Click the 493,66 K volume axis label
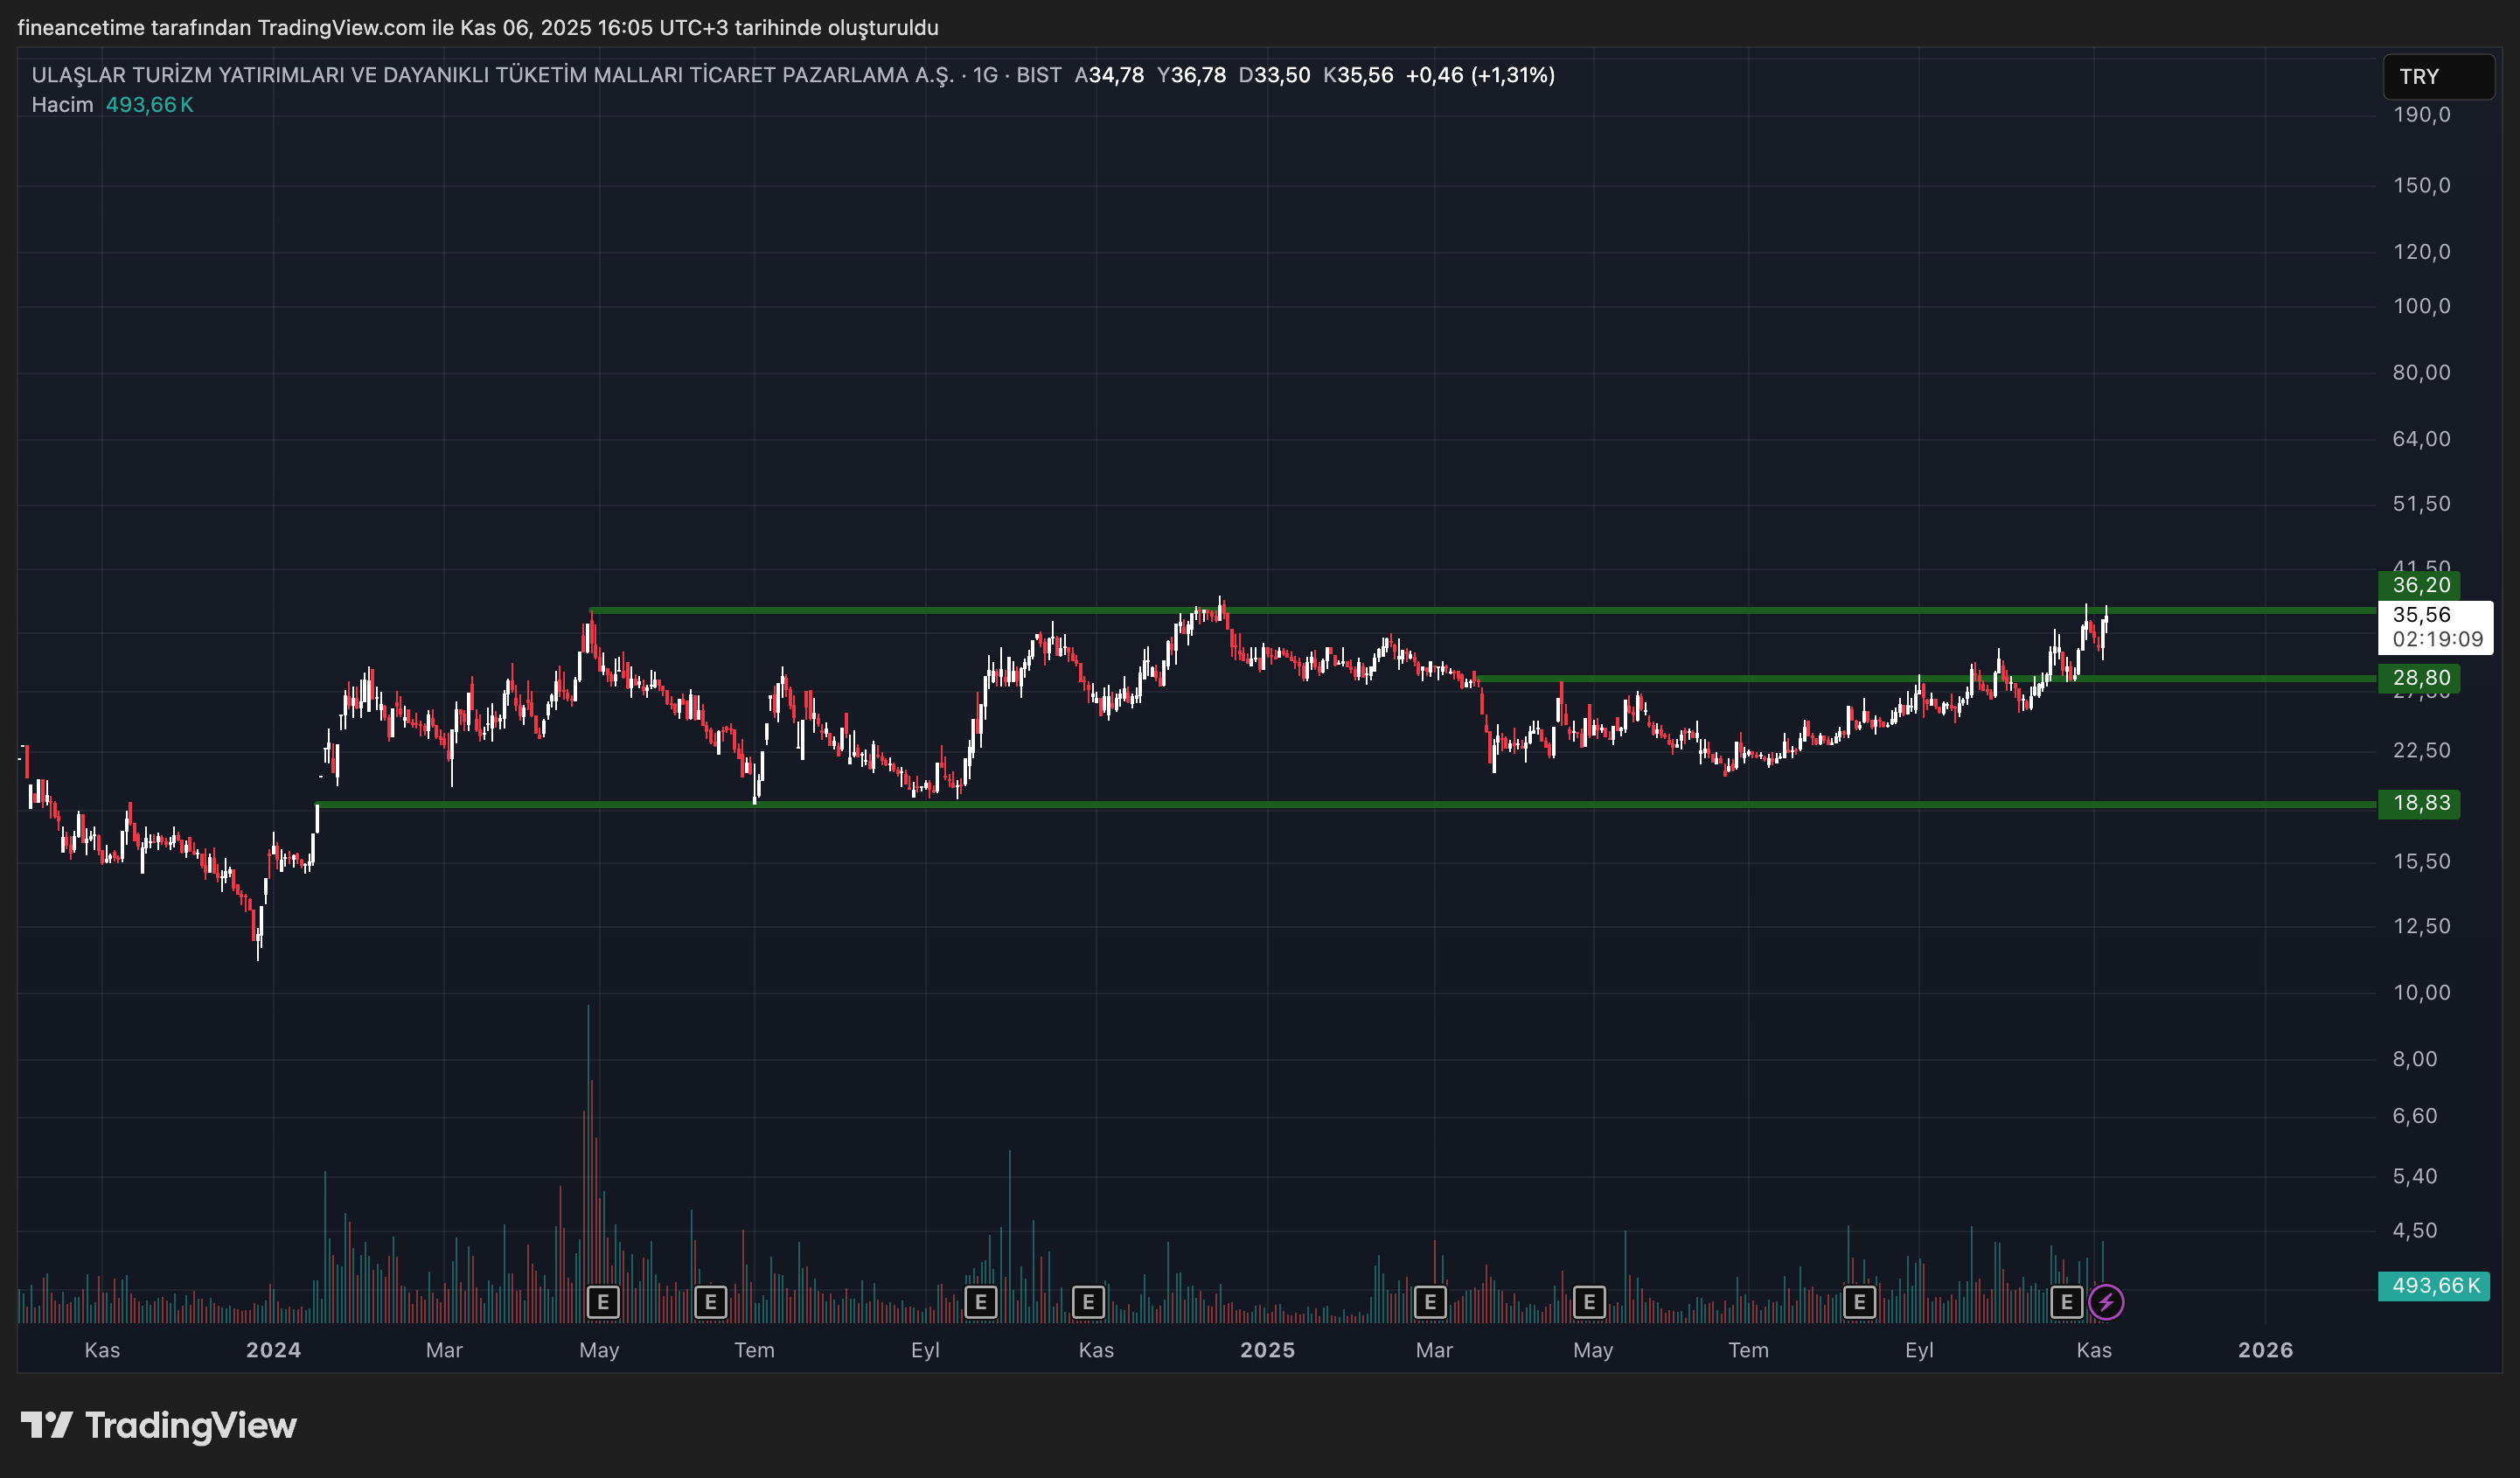Viewport: 2520px width, 1478px height. pyautogui.click(x=2434, y=1285)
